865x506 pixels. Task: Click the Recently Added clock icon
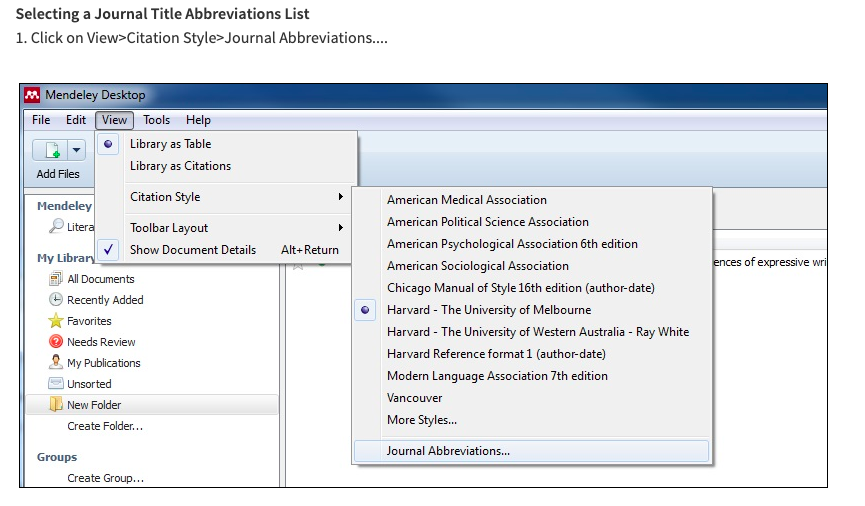[56, 300]
